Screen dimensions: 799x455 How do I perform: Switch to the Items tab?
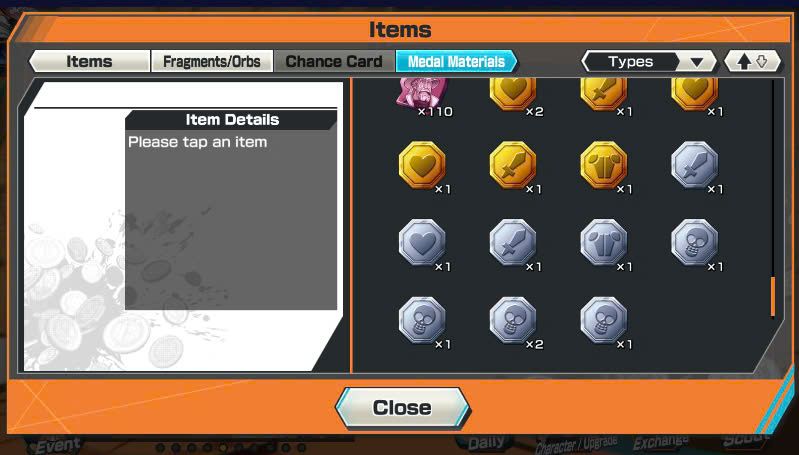point(89,61)
